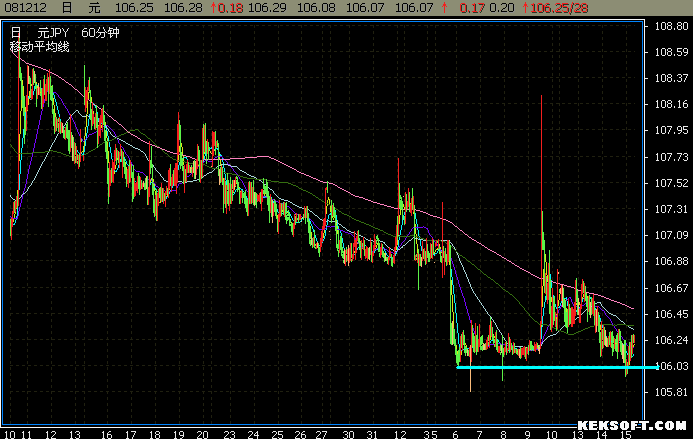Click the 107.95 price axis label

coord(671,130)
